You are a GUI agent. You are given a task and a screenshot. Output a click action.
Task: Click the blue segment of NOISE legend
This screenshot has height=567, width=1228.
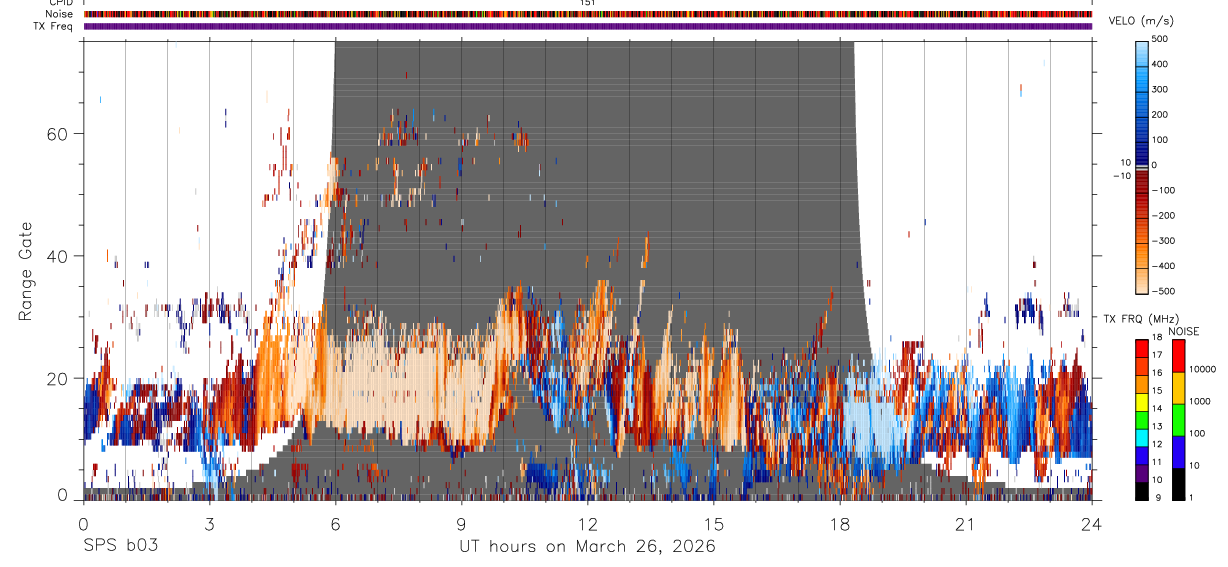(1178, 452)
